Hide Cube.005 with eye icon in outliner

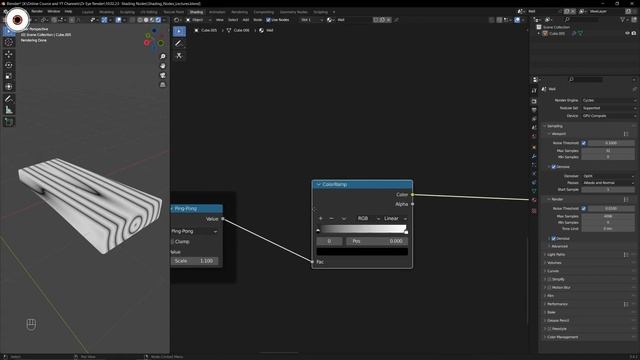[x=627, y=33]
